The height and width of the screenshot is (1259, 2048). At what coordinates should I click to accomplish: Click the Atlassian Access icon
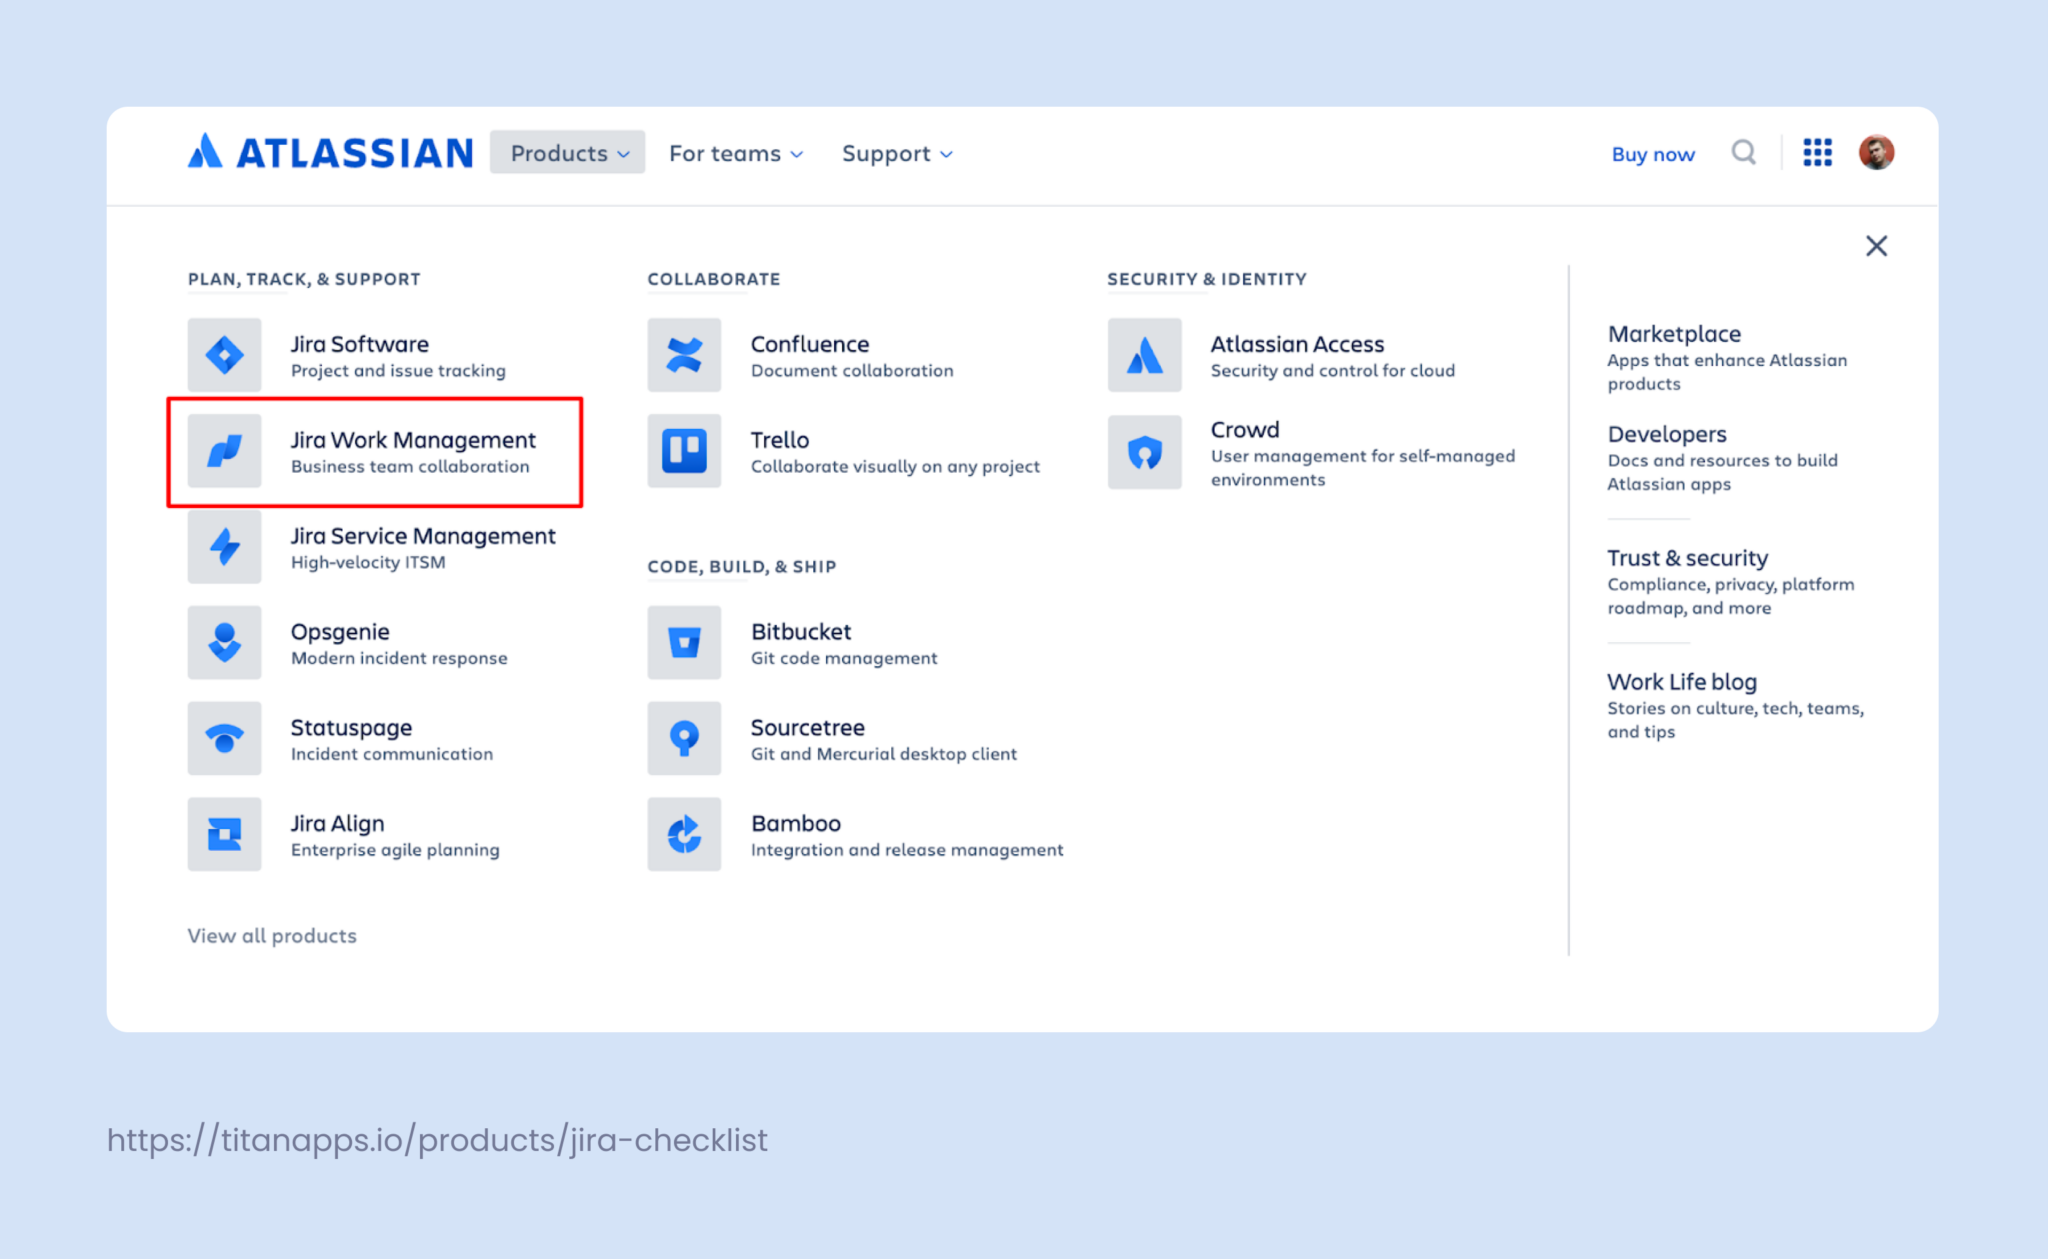click(x=1144, y=355)
